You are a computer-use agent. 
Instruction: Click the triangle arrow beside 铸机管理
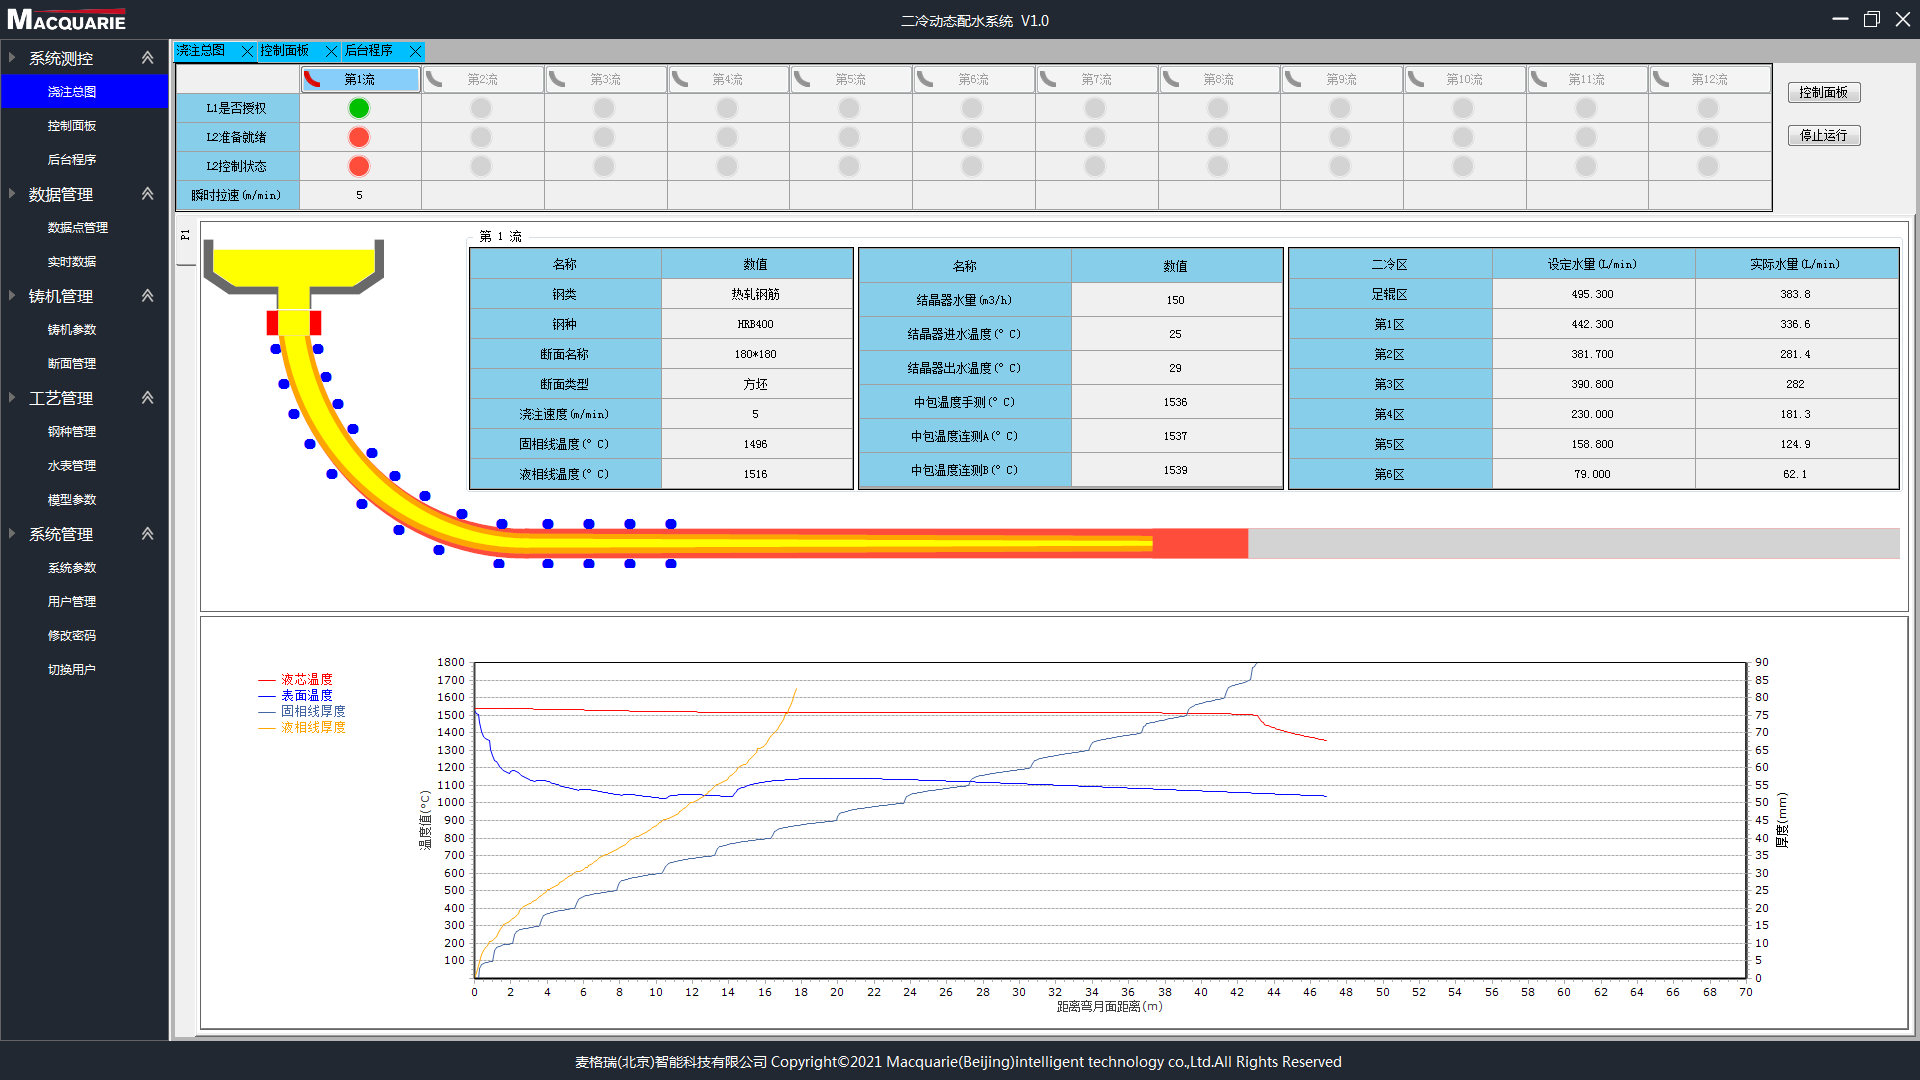(x=12, y=296)
